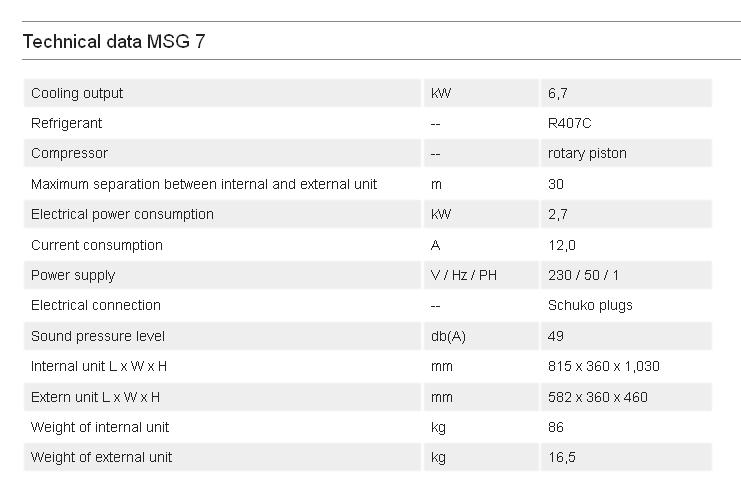Viewport: 741px width, 490px height.
Task: Select the 'Extern unit L x W x H' label
Action: pos(95,397)
